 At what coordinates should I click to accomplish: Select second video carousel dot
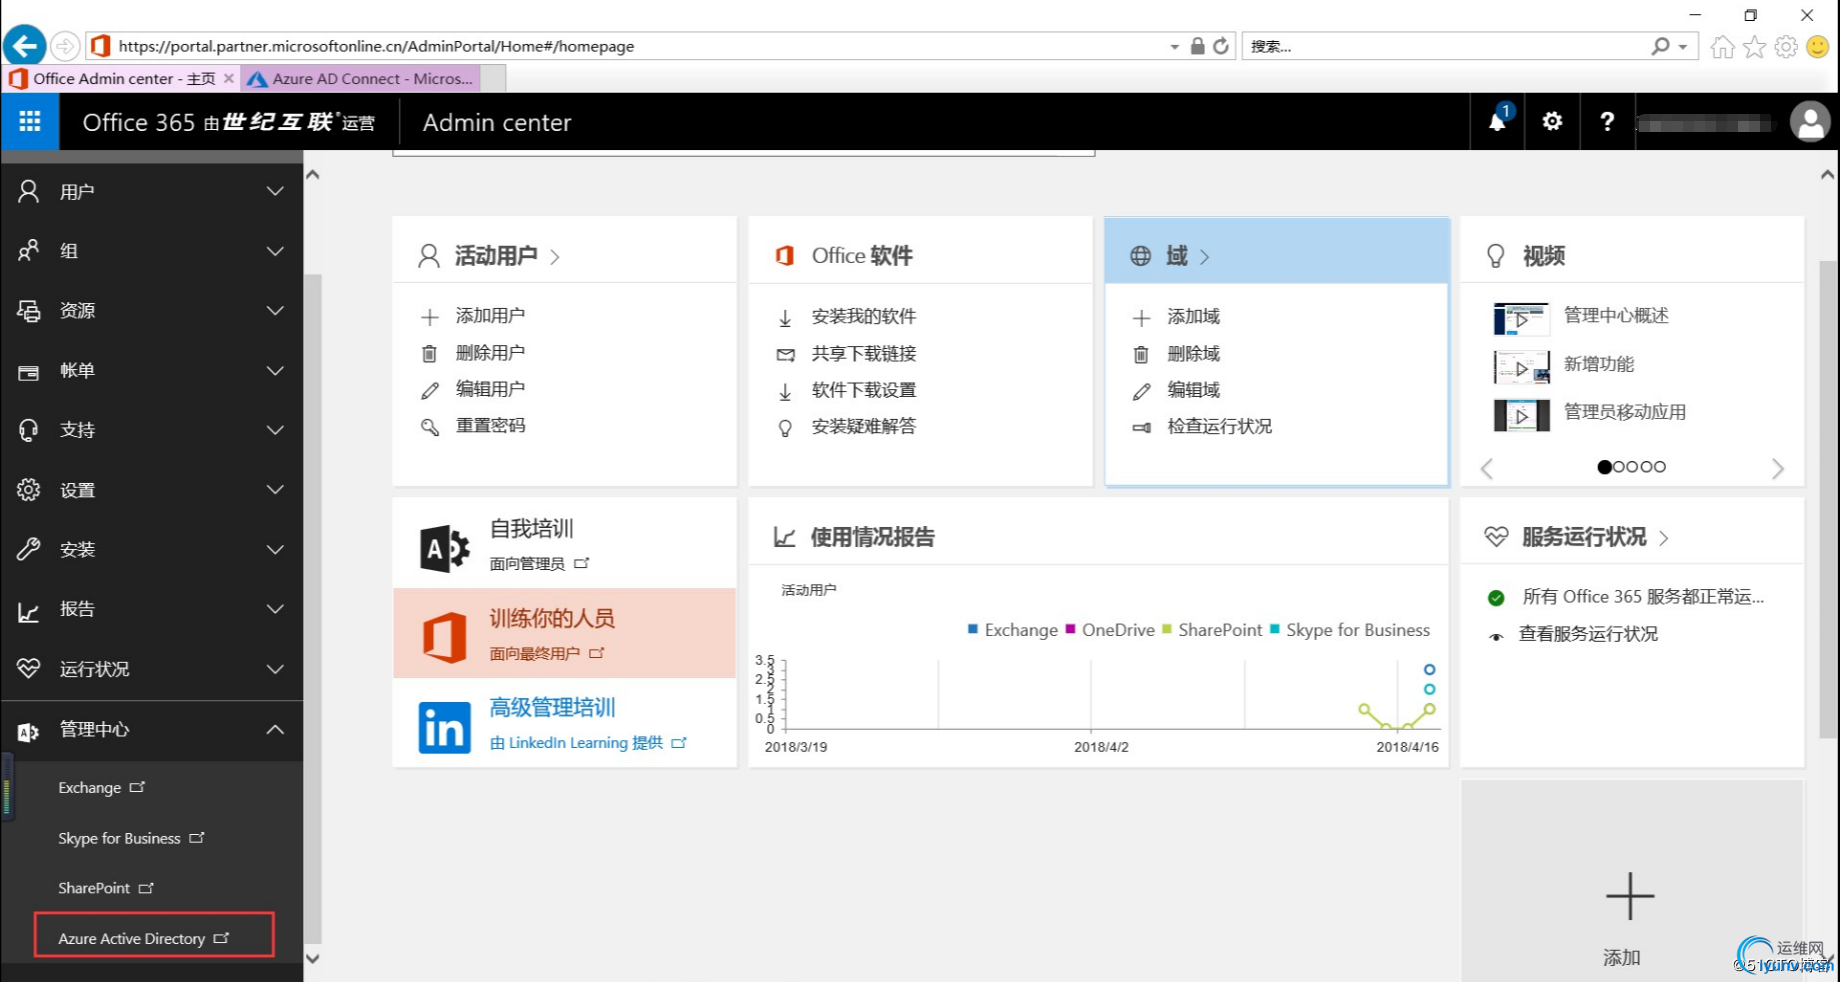coord(1618,467)
